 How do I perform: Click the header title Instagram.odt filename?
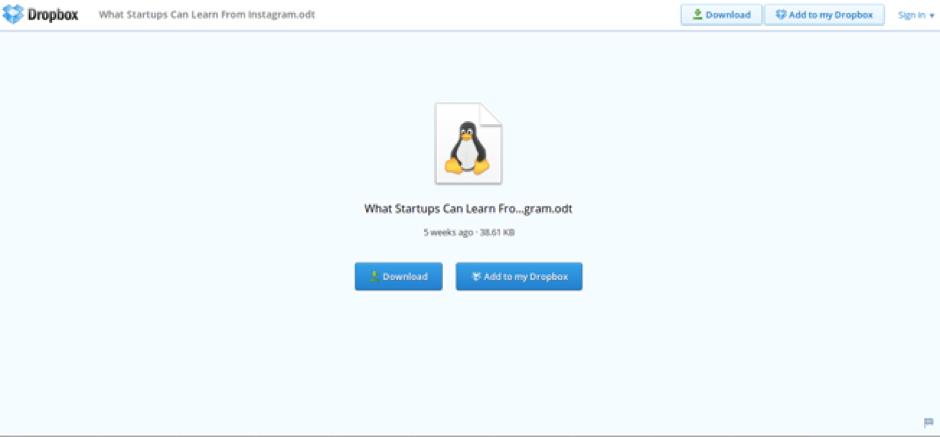207,14
